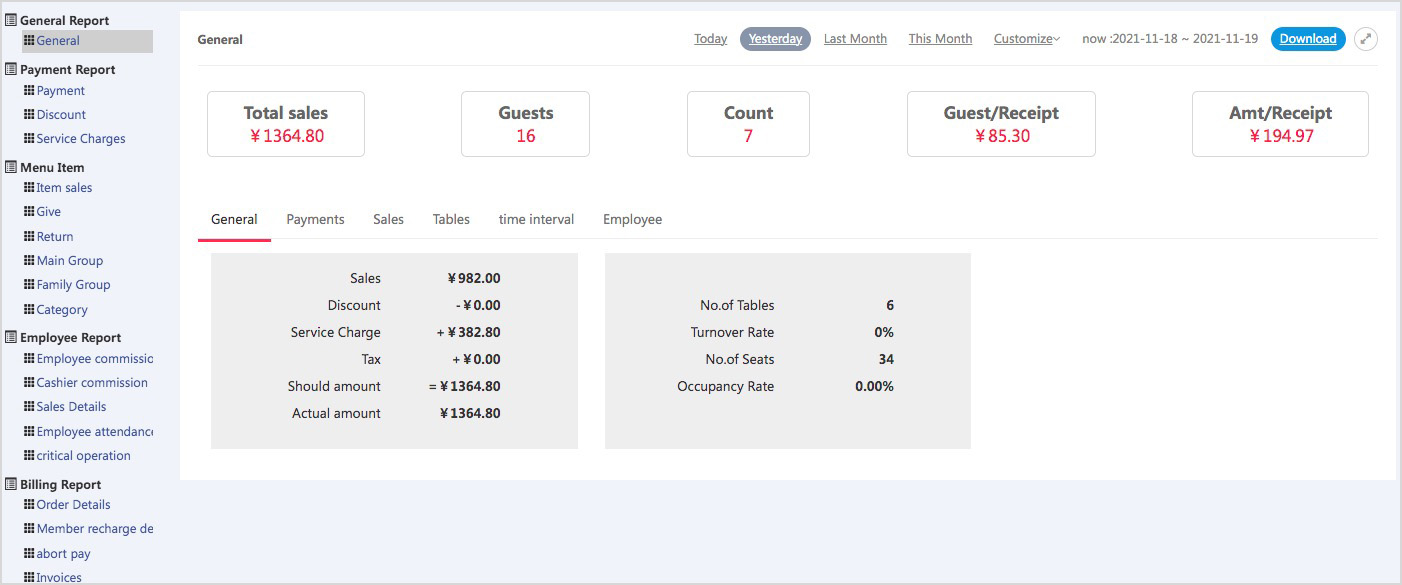Image resolution: width=1402 pixels, height=585 pixels.
Task: Click grid icon next to Item sales
Action: pyautogui.click(x=29, y=188)
